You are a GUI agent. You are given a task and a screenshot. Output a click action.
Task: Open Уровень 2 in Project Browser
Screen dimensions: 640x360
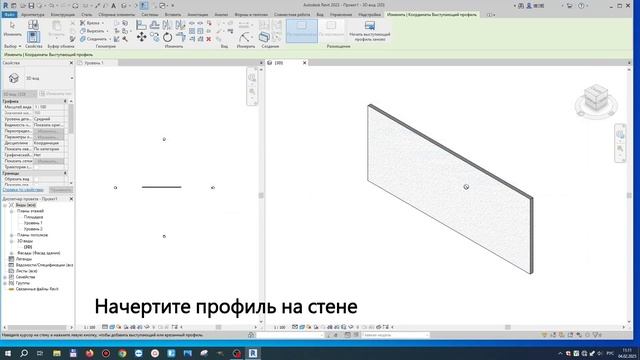pos(33,229)
